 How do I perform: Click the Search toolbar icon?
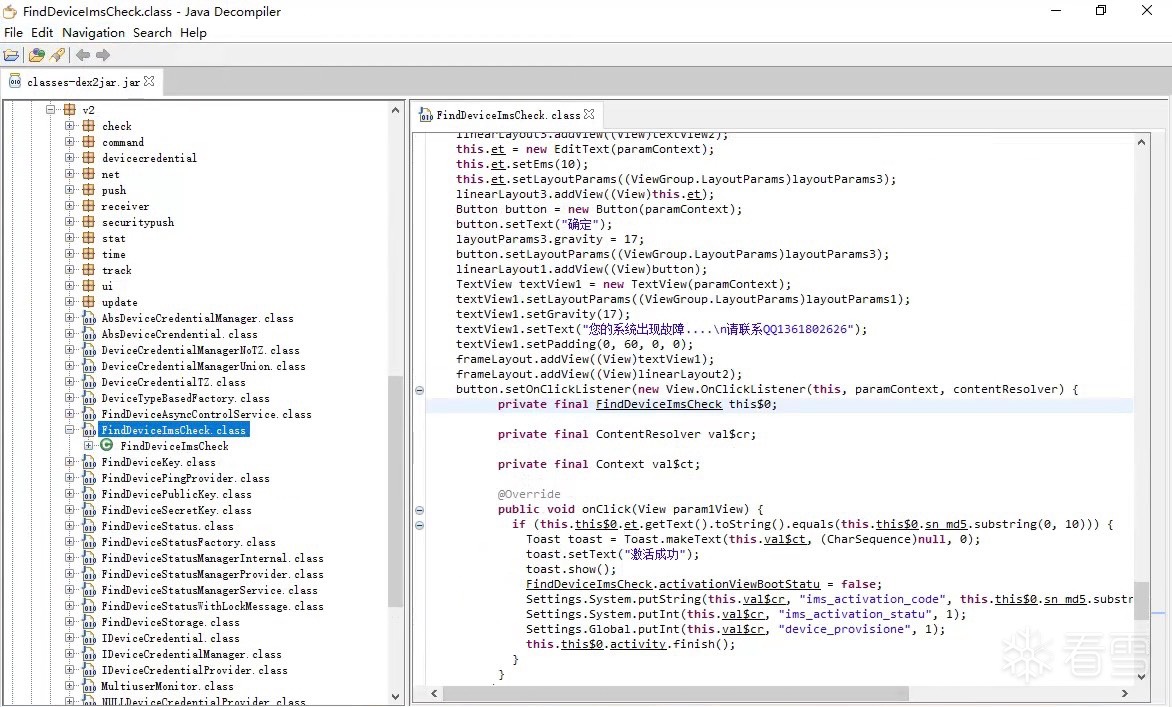57,55
